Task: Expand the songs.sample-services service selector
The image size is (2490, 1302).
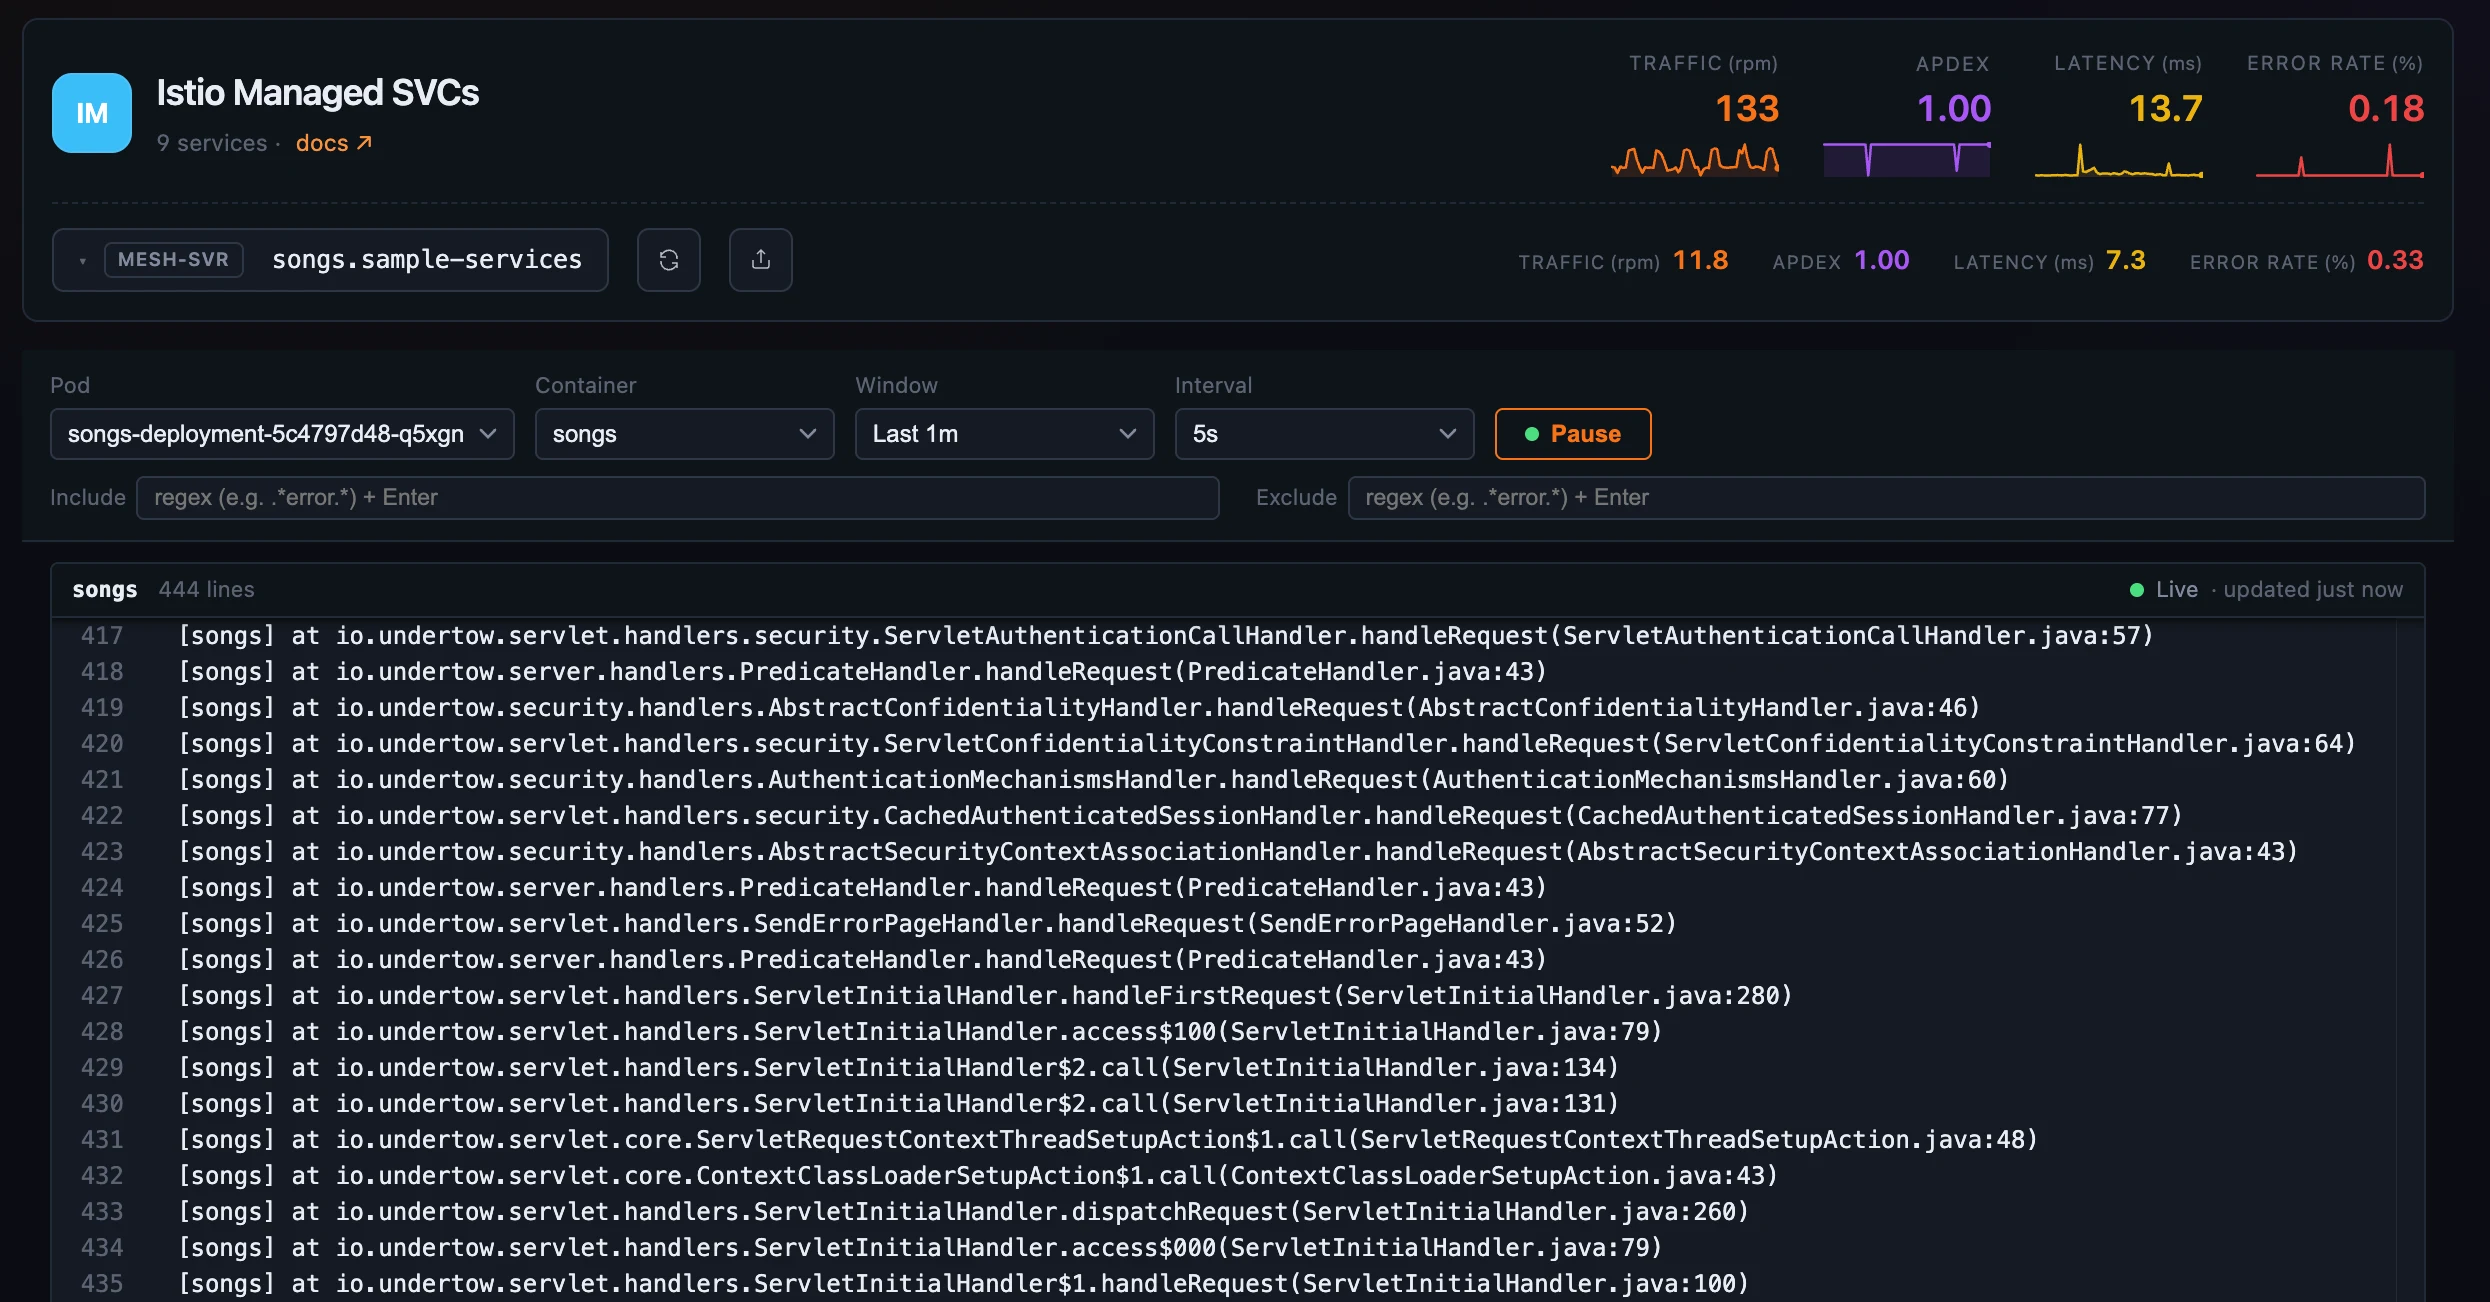Action: [x=330, y=260]
